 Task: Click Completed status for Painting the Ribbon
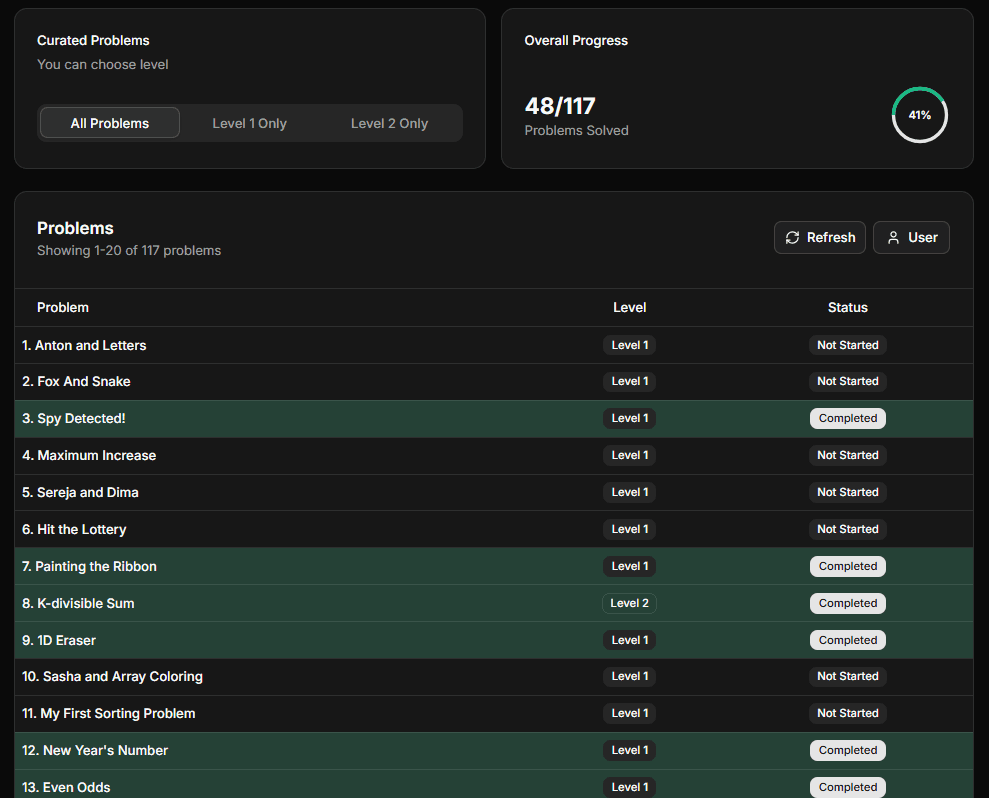[847, 566]
